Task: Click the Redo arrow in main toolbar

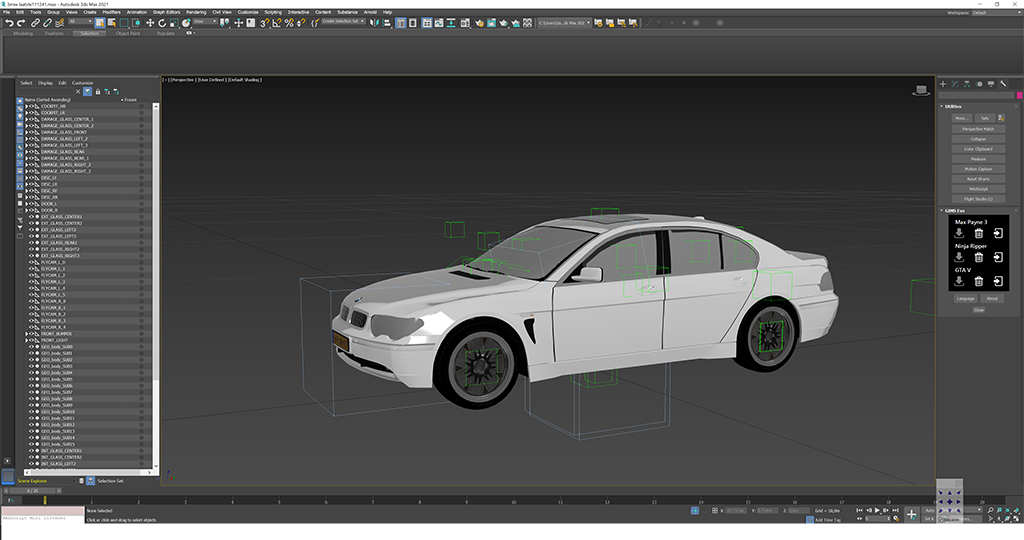Action: point(21,23)
